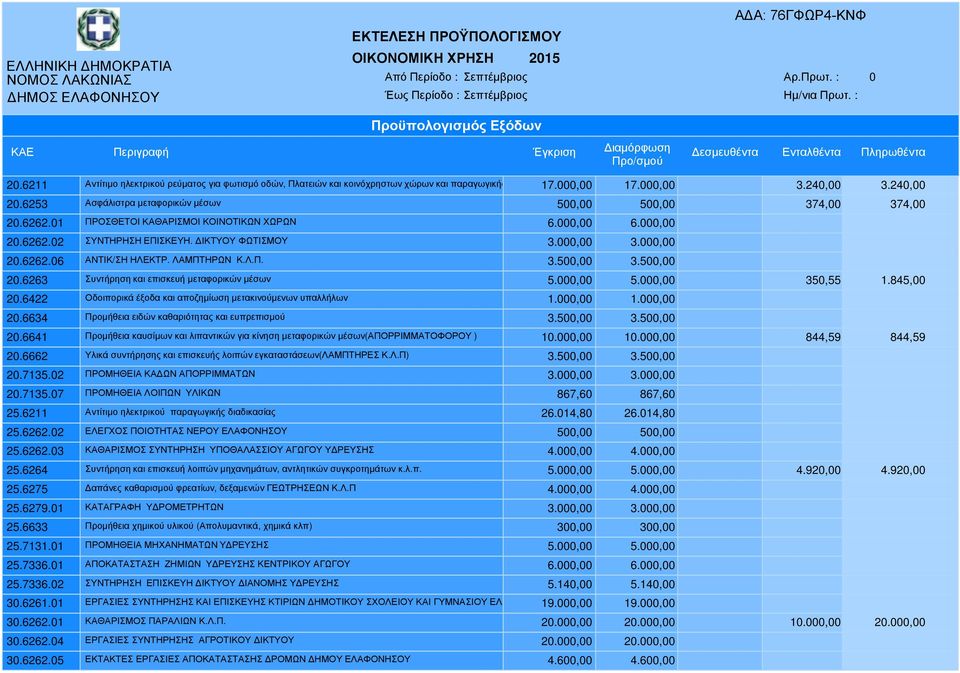Click the Από Περίοδο Σεπτέμβριος line

[456, 77]
